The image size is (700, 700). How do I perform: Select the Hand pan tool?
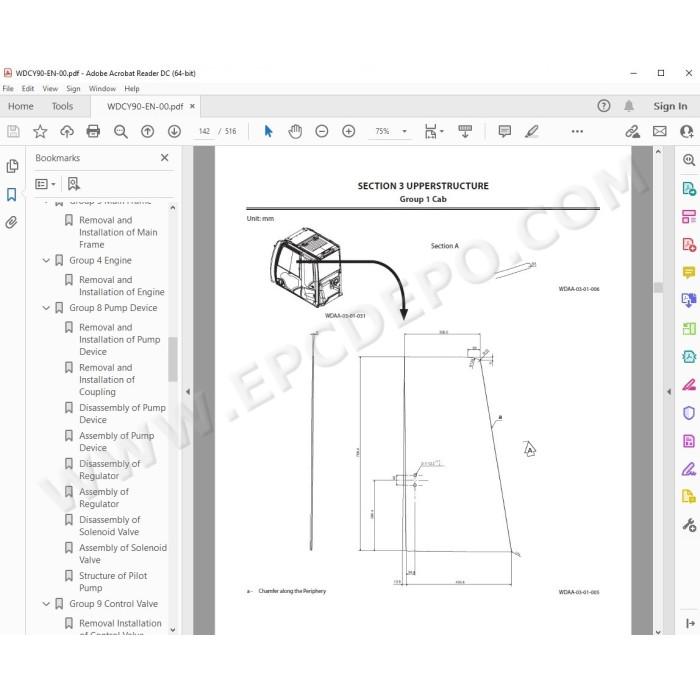[295, 131]
